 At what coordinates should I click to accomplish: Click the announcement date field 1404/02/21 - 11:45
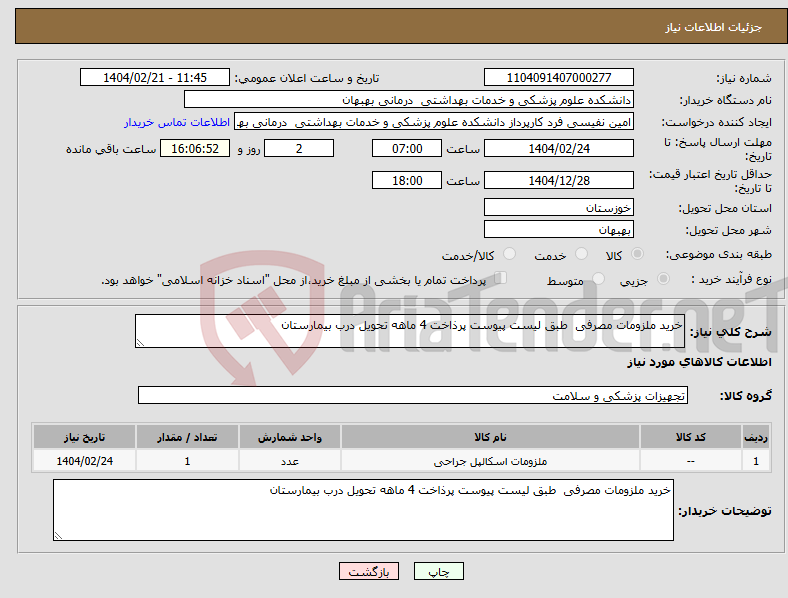[155, 77]
